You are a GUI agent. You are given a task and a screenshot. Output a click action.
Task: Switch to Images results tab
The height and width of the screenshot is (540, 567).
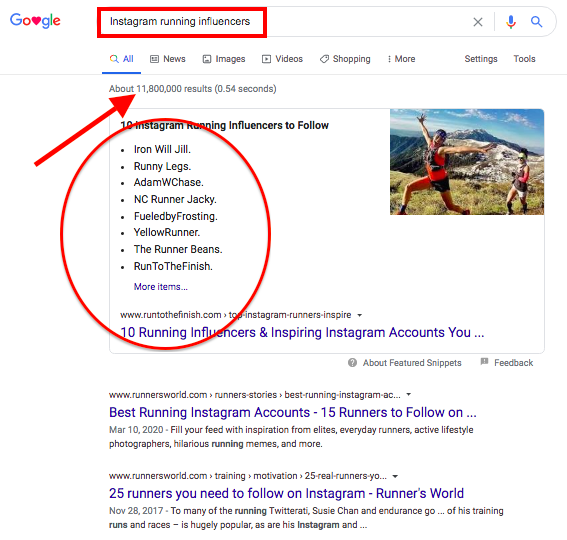224,59
